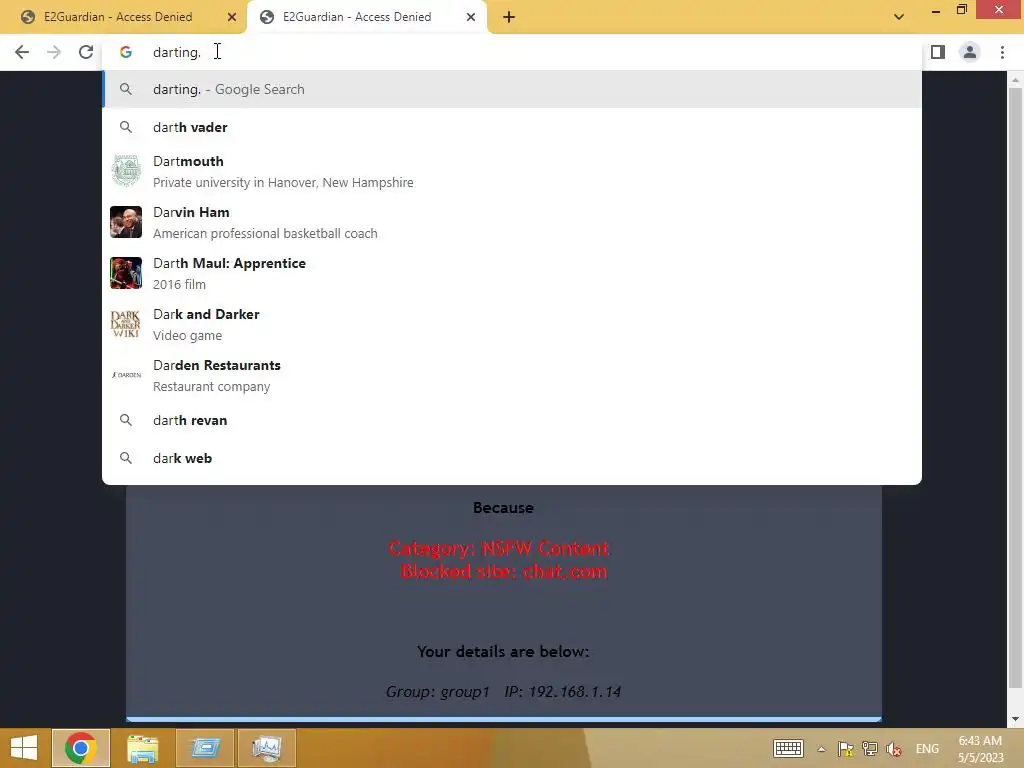Viewport: 1024px width, 768px height.
Task: Click the Darvin Ham photo thumbnail
Action: (x=126, y=222)
